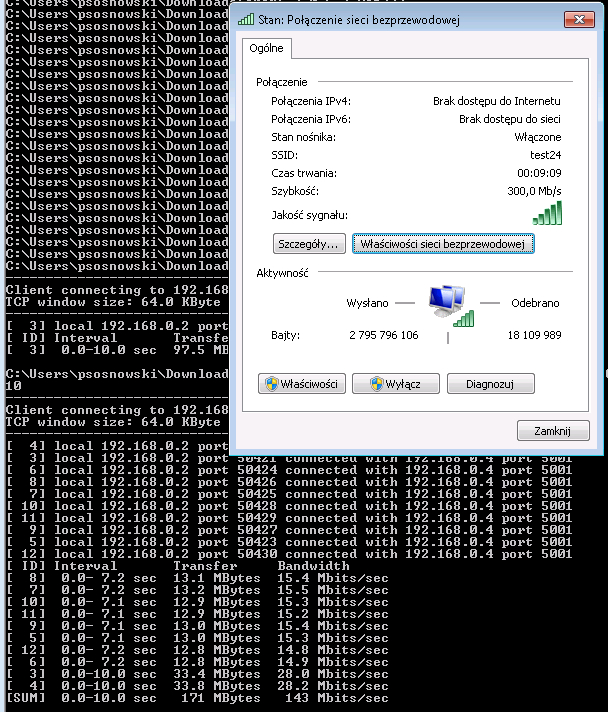Viewport: 608px width, 712px height.
Task: Click the network computers activity icon
Action: (451, 307)
